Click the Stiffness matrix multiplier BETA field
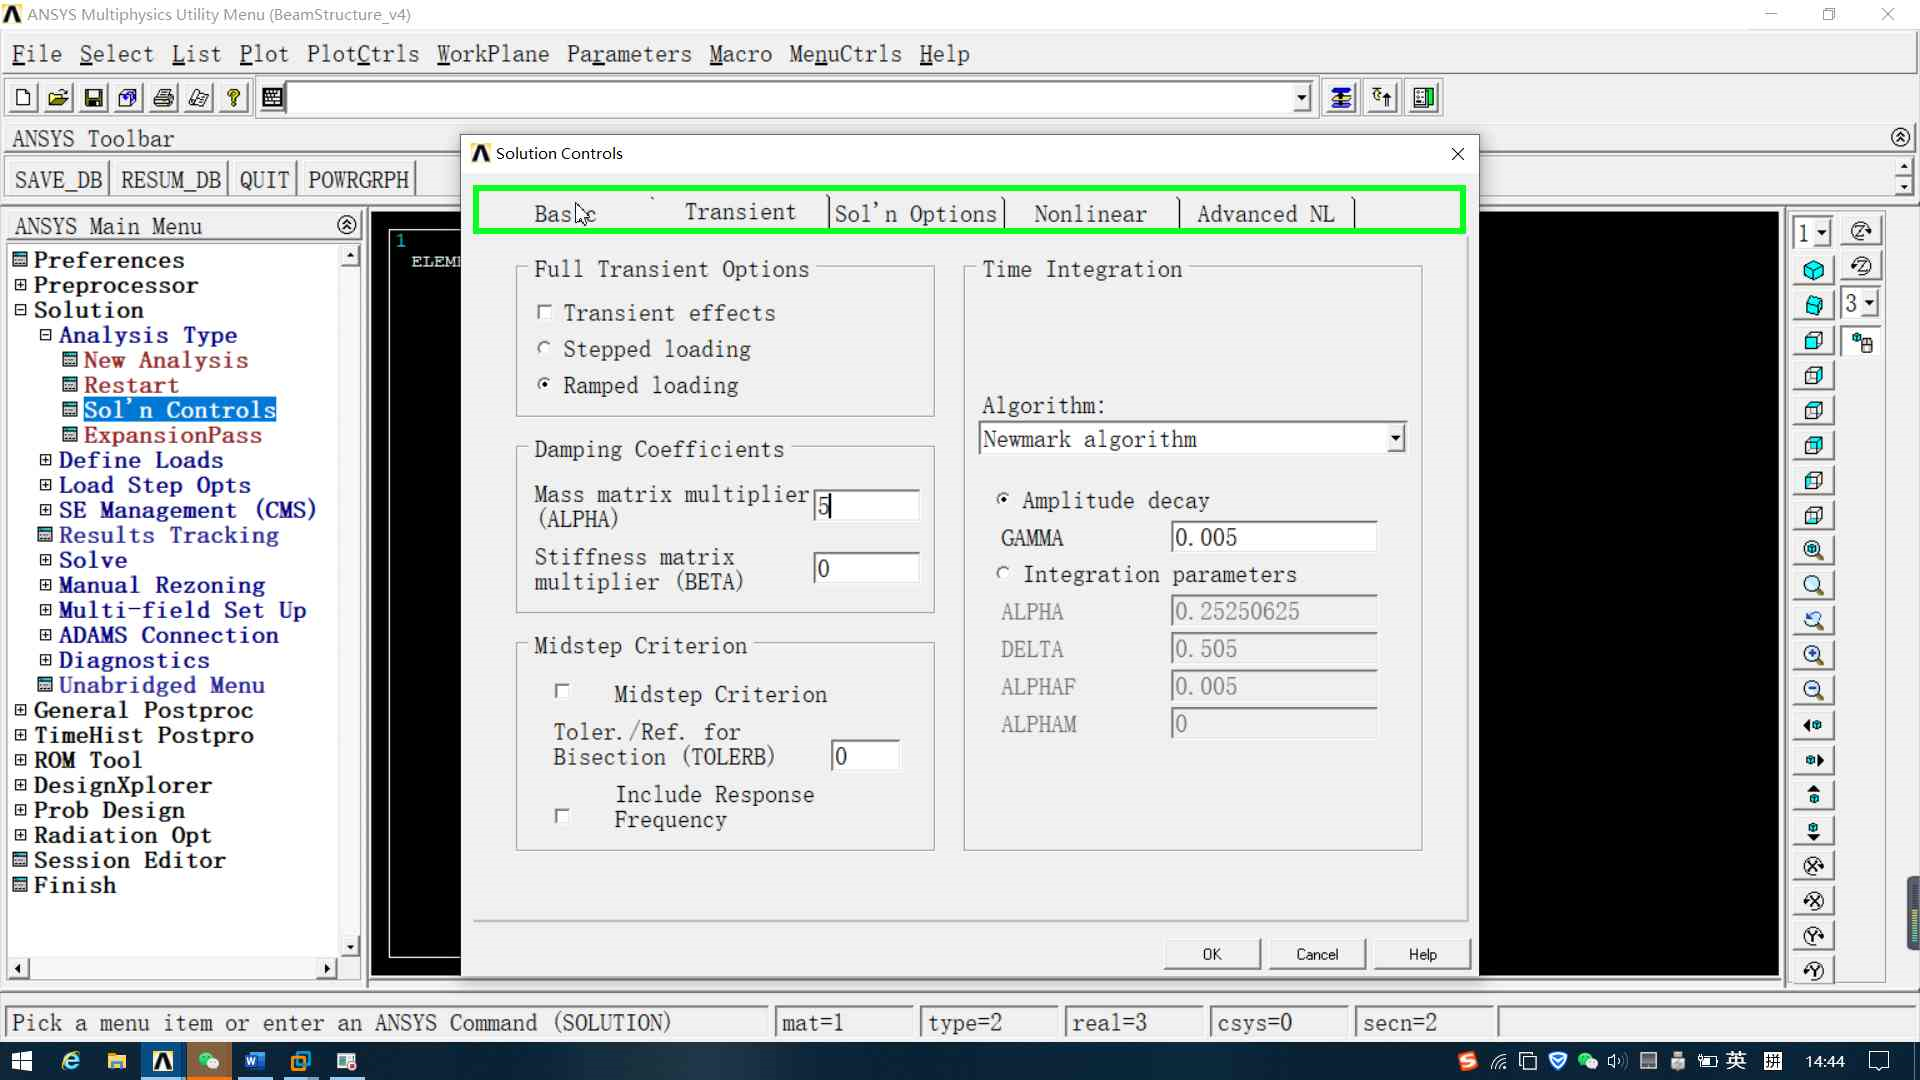 click(866, 569)
